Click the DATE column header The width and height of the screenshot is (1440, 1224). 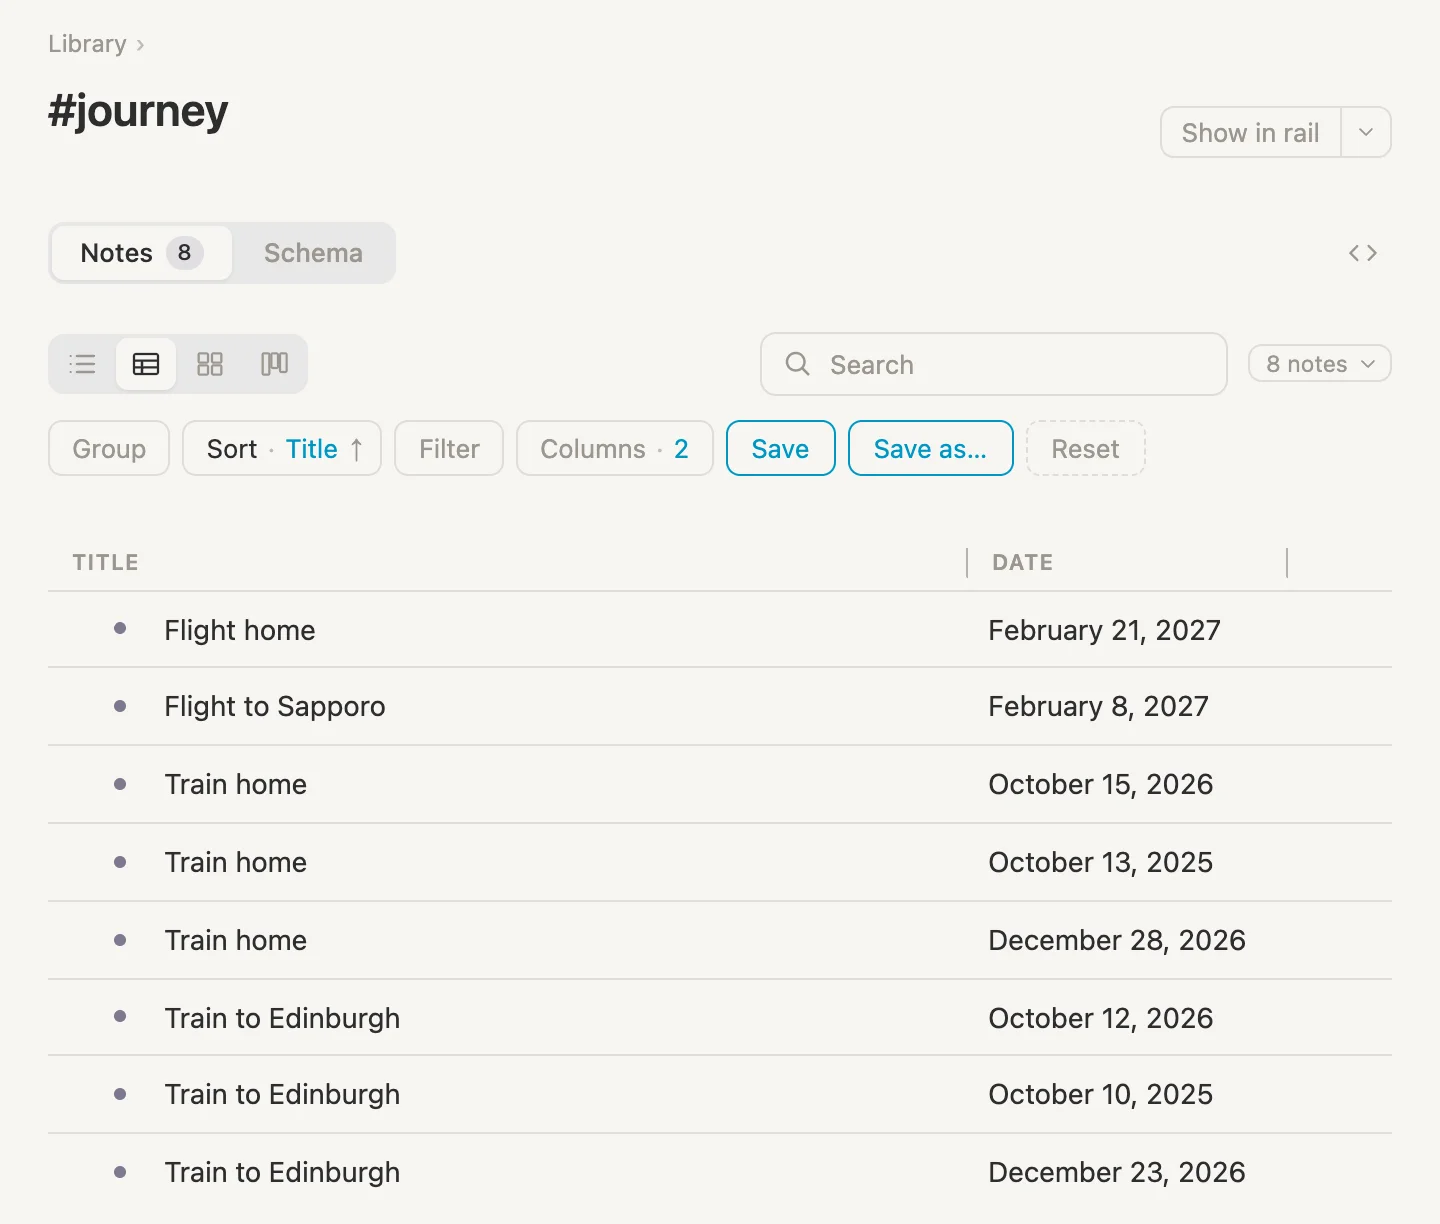pos(1023,562)
